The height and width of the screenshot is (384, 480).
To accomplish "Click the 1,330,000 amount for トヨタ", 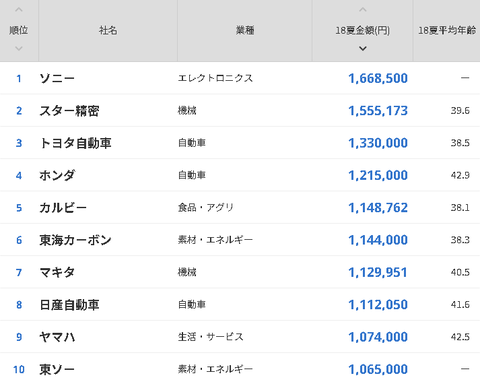I will tap(378, 143).
